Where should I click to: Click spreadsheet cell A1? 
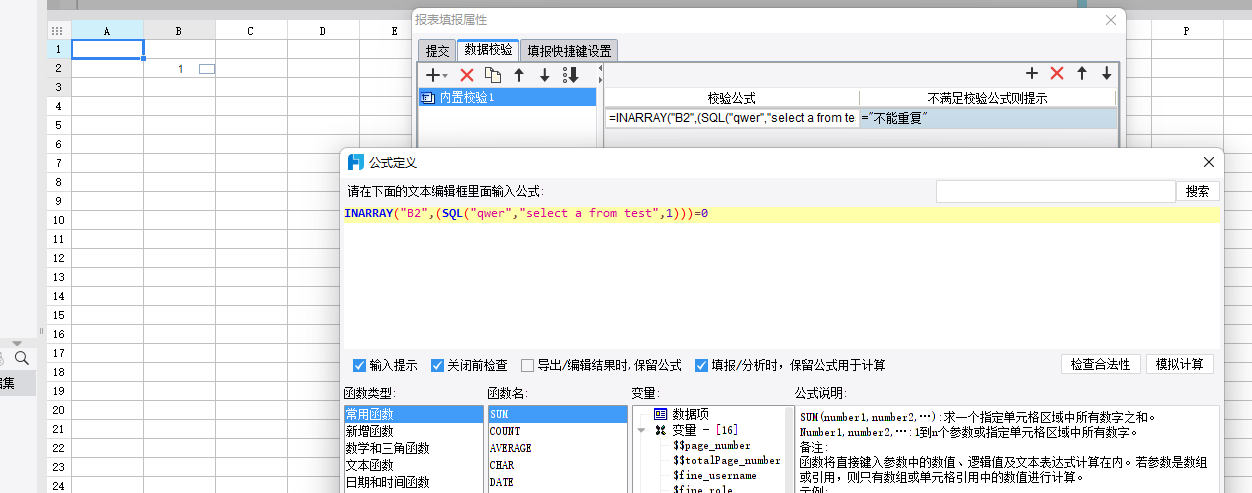(108, 49)
